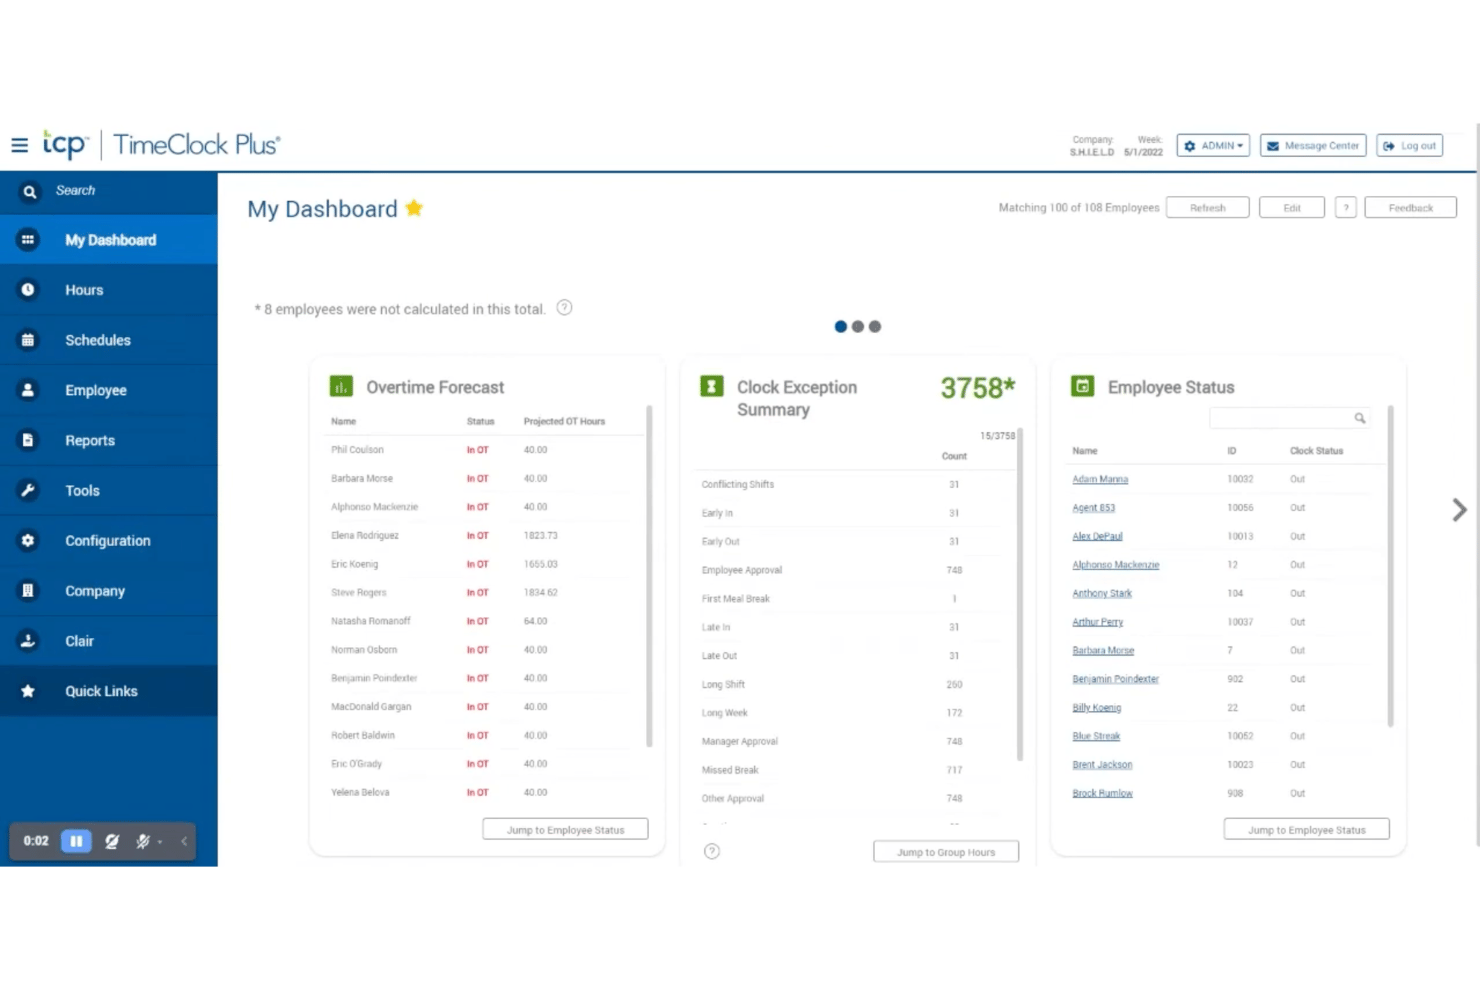Open Quick Links in the sidebar menu

click(x=109, y=691)
